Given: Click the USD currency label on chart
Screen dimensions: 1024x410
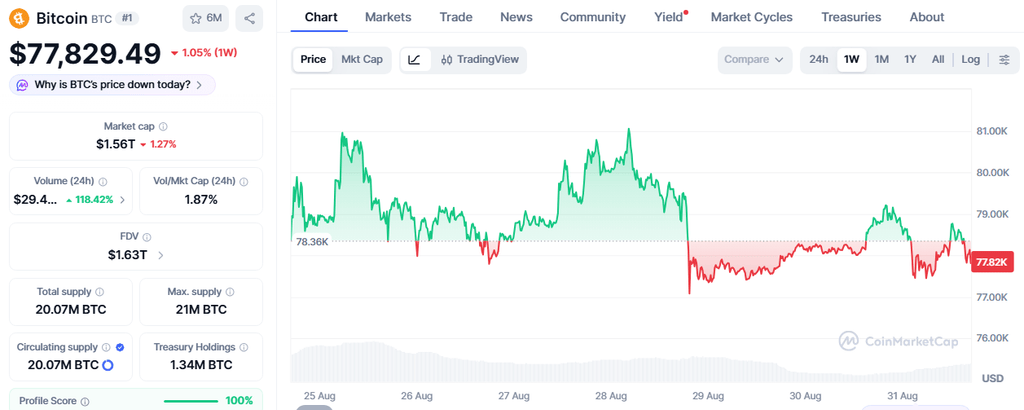Looking at the screenshot, I should pyautogui.click(x=993, y=379).
